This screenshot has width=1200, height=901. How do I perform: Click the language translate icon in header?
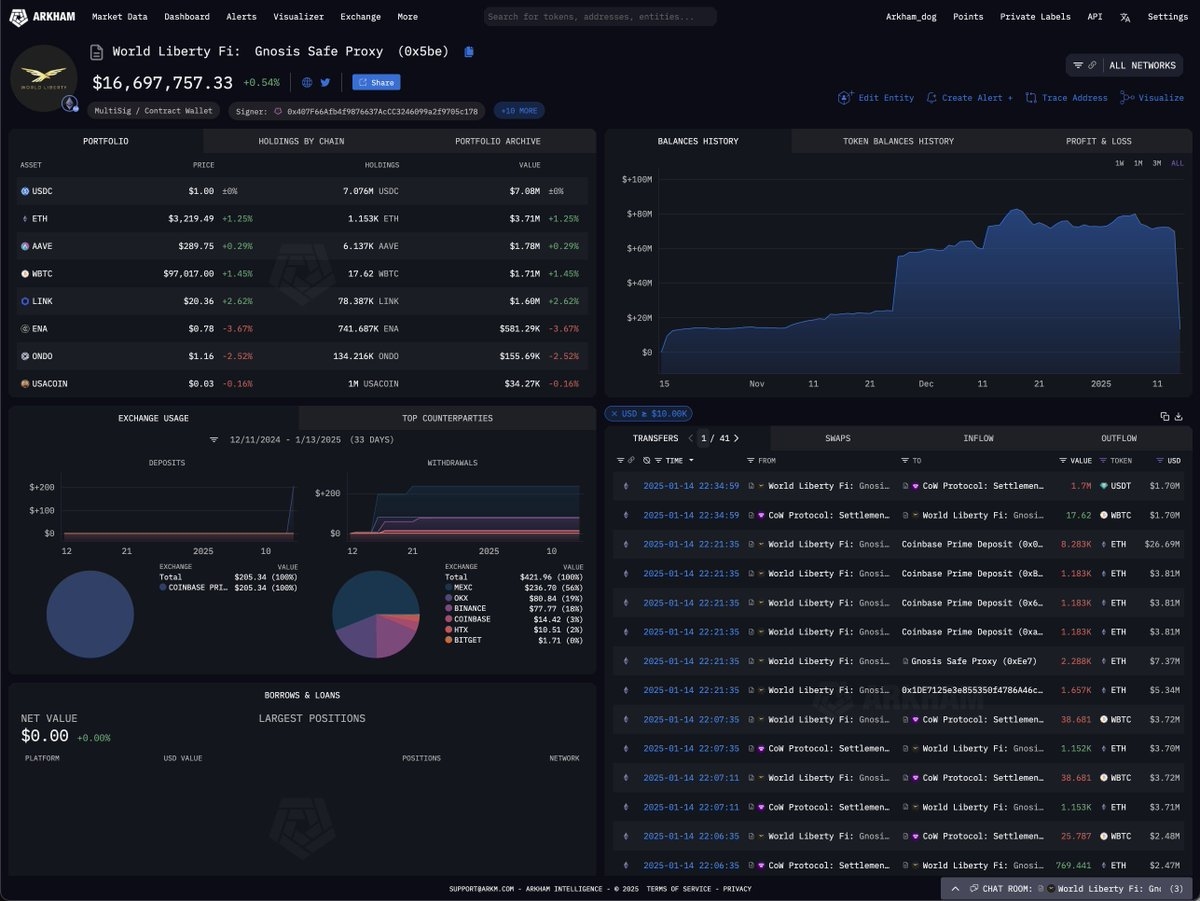[x=1125, y=17]
